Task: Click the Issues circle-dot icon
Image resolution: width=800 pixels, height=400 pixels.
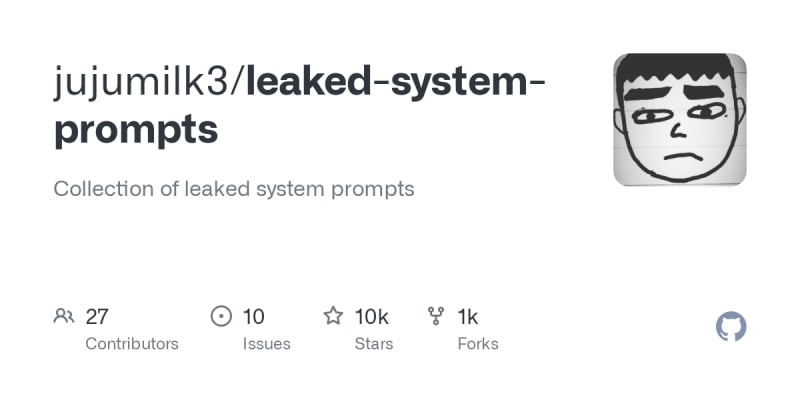Action: pos(221,317)
